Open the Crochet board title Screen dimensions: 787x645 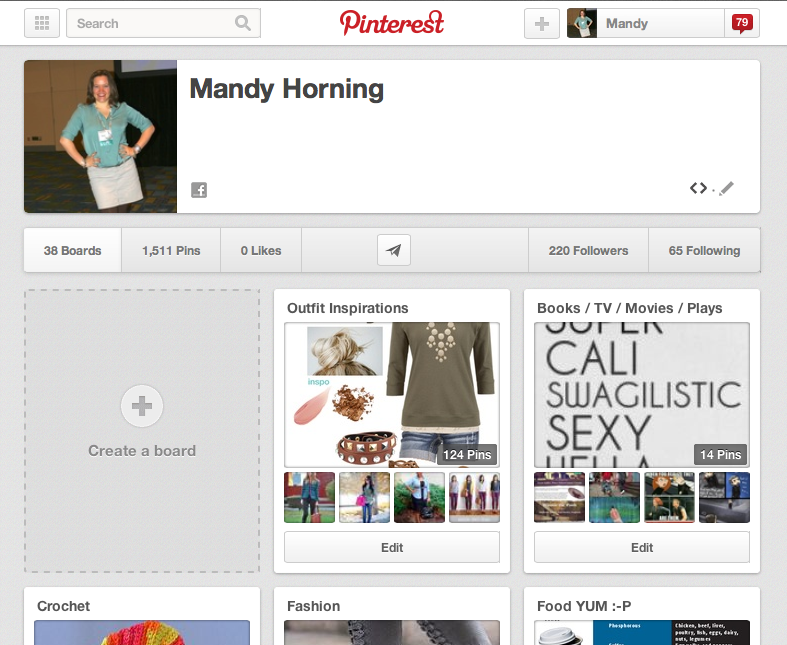point(64,606)
